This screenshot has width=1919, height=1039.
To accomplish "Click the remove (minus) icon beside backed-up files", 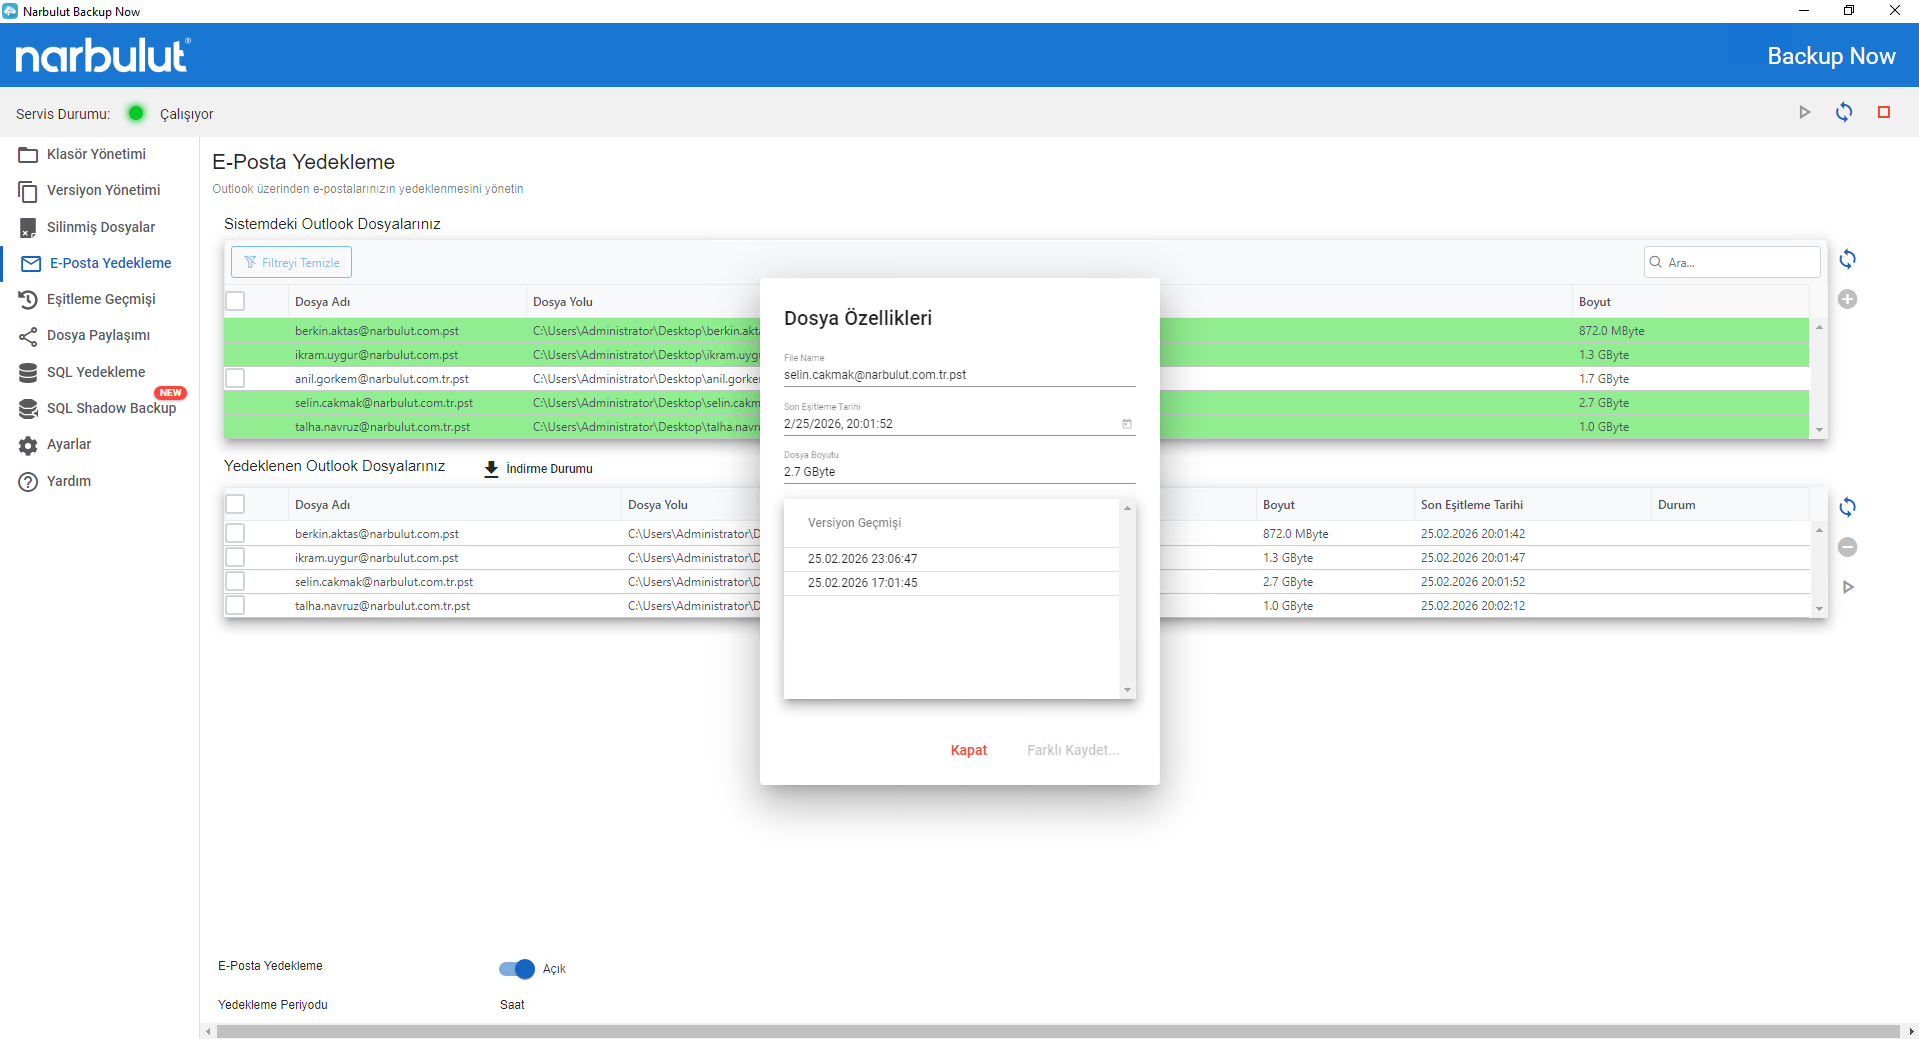I will [x=1847, y=547].
